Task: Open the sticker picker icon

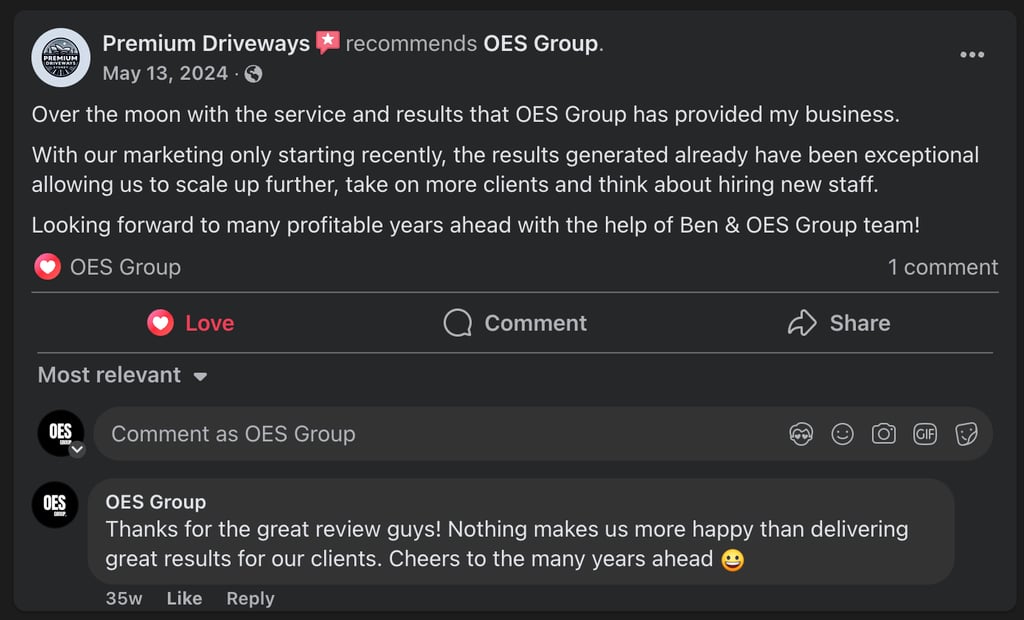Action: (x=966, y=434)
